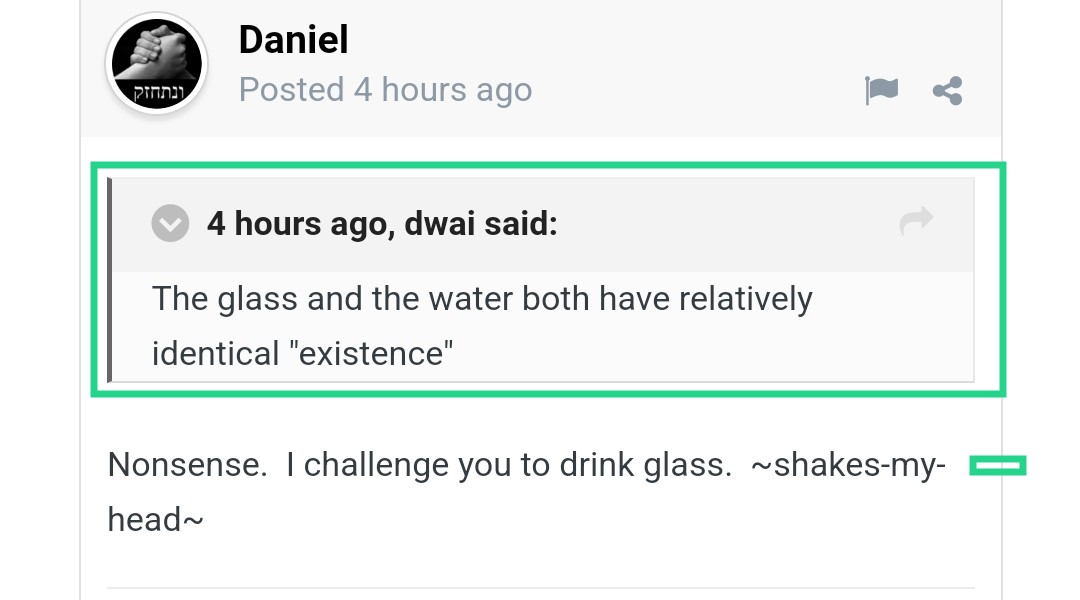Open the Daniel username link
This screenshot has width=1080, height=600.
(x=293, y=40)
